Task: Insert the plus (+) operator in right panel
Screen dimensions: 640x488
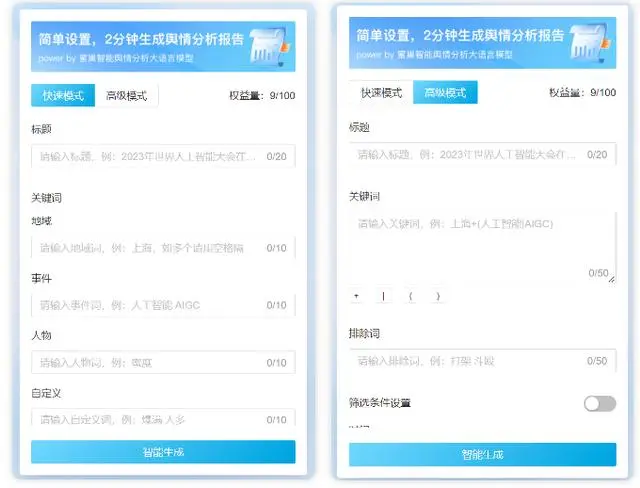Action: [x=356, y=296]
